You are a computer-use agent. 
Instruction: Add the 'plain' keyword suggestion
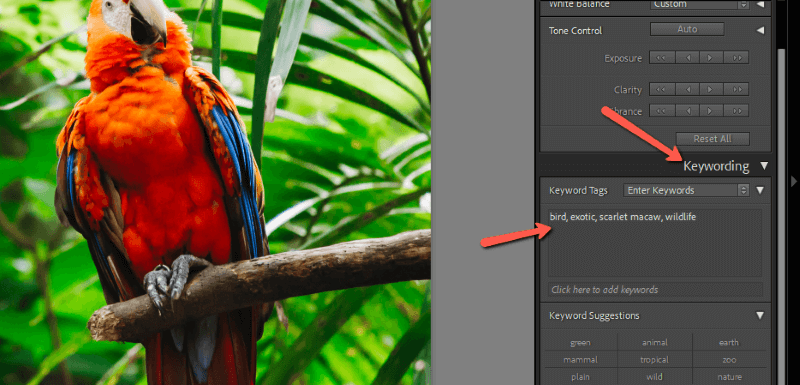(581, 377)
